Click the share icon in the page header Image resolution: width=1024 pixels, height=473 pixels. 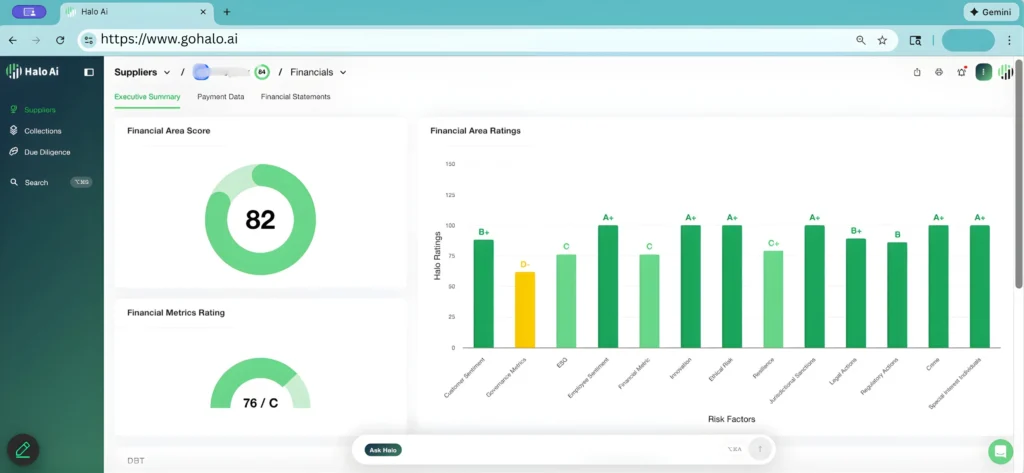tap(917, 72)
